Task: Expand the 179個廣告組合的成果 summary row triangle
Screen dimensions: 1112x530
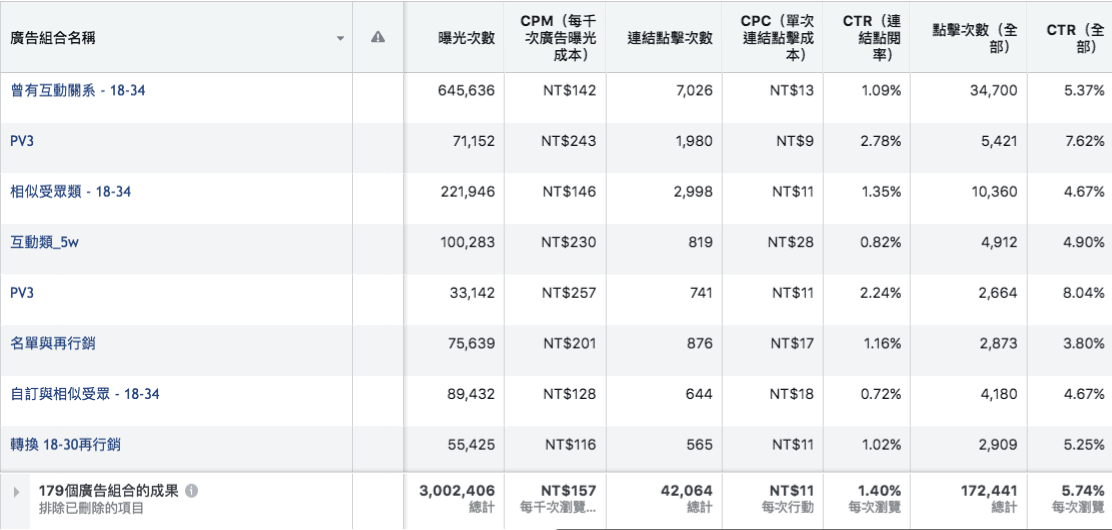Action: [x=15, y=492]
